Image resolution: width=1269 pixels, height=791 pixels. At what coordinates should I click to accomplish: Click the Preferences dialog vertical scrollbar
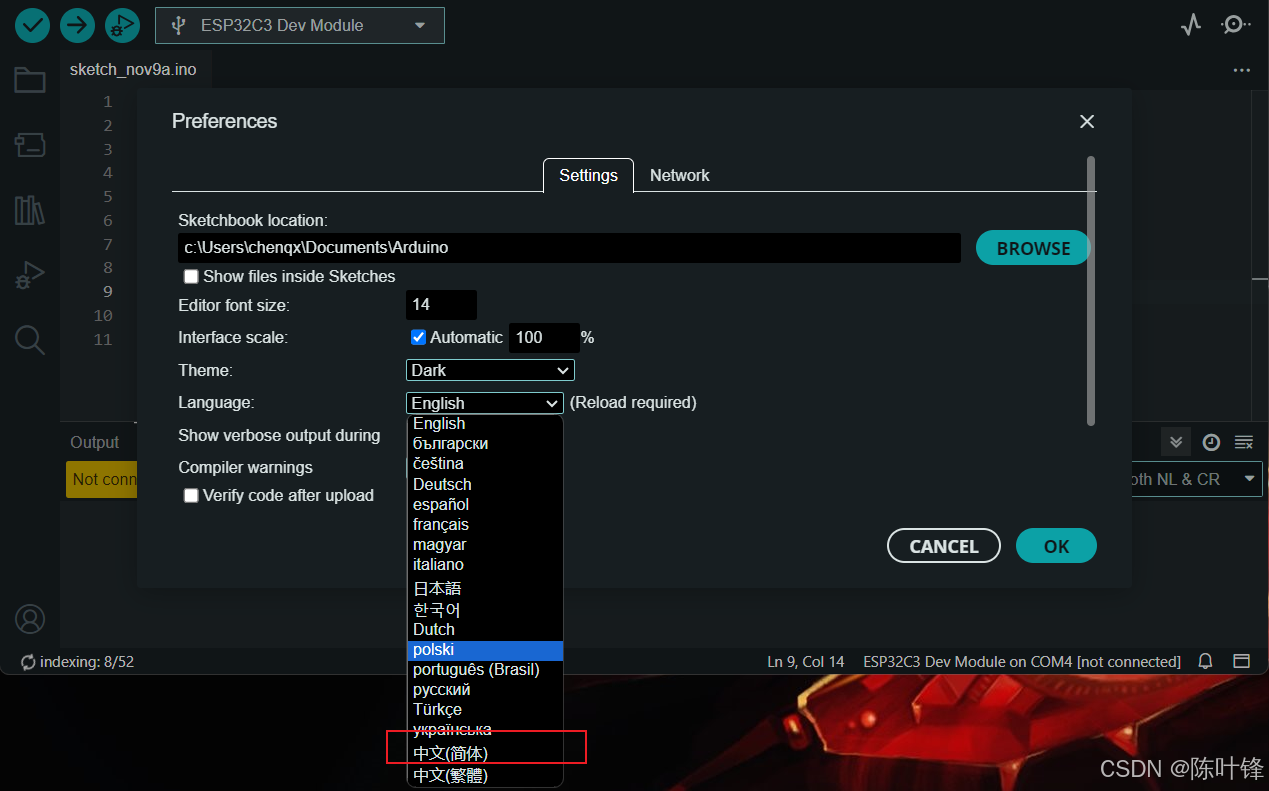pyautogui.click(x=1091, y=290)
